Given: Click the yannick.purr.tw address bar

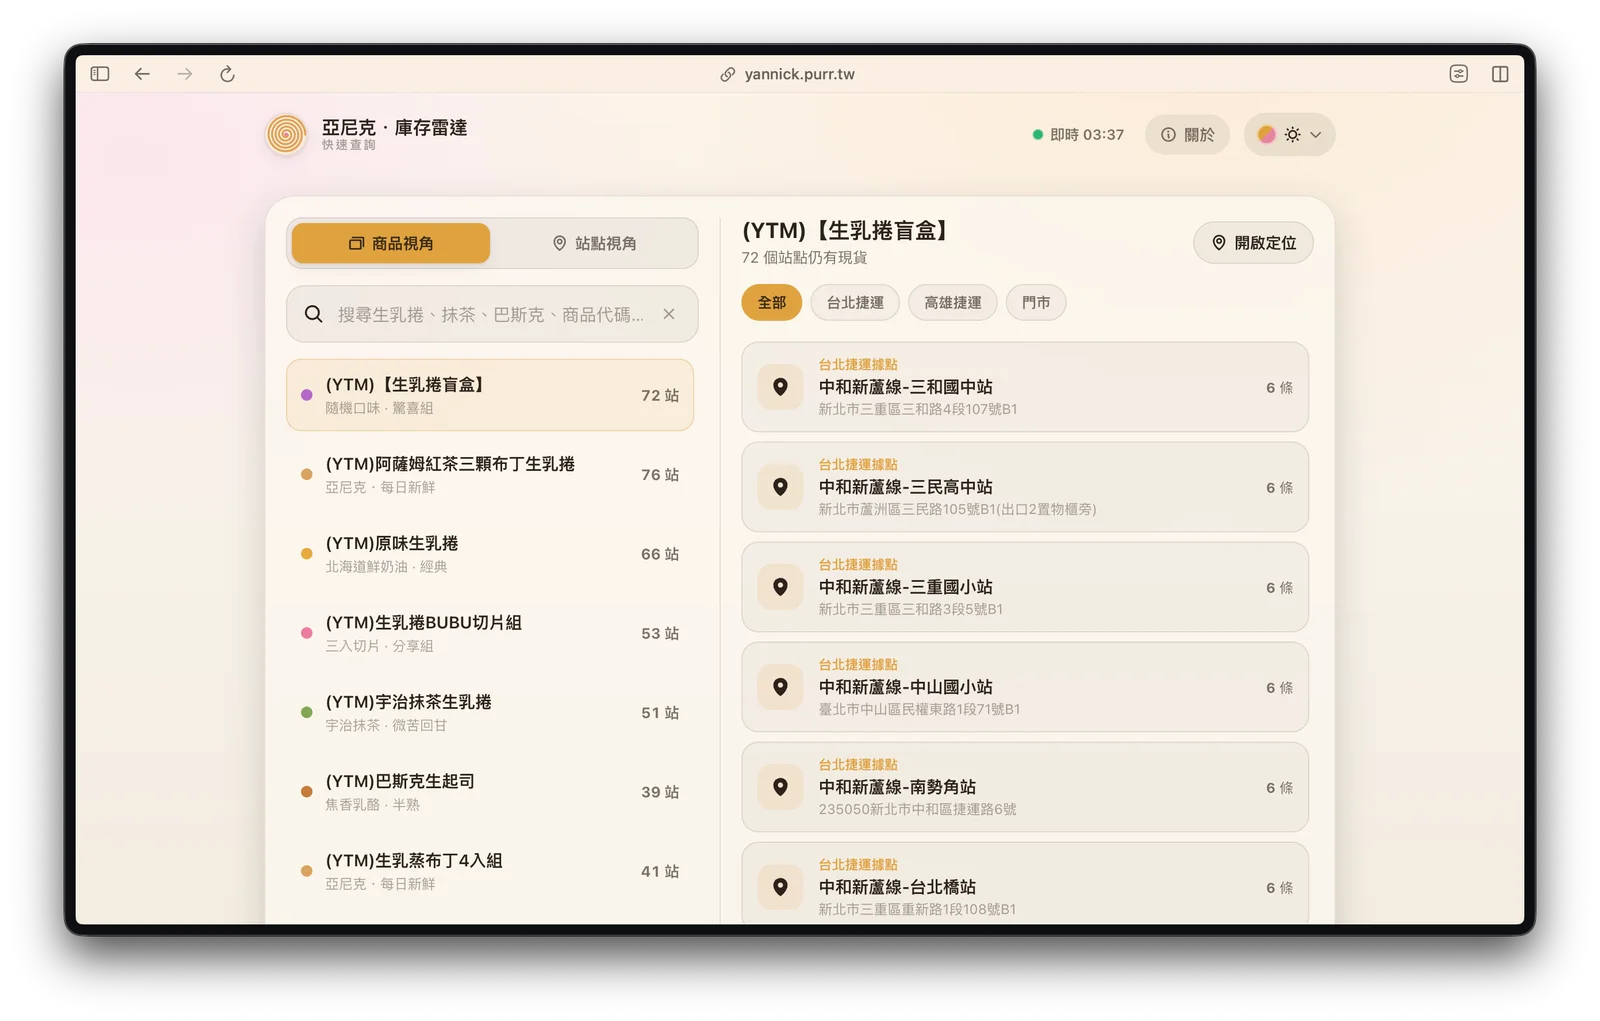Looking at the screenshot, I should (788, 74).
